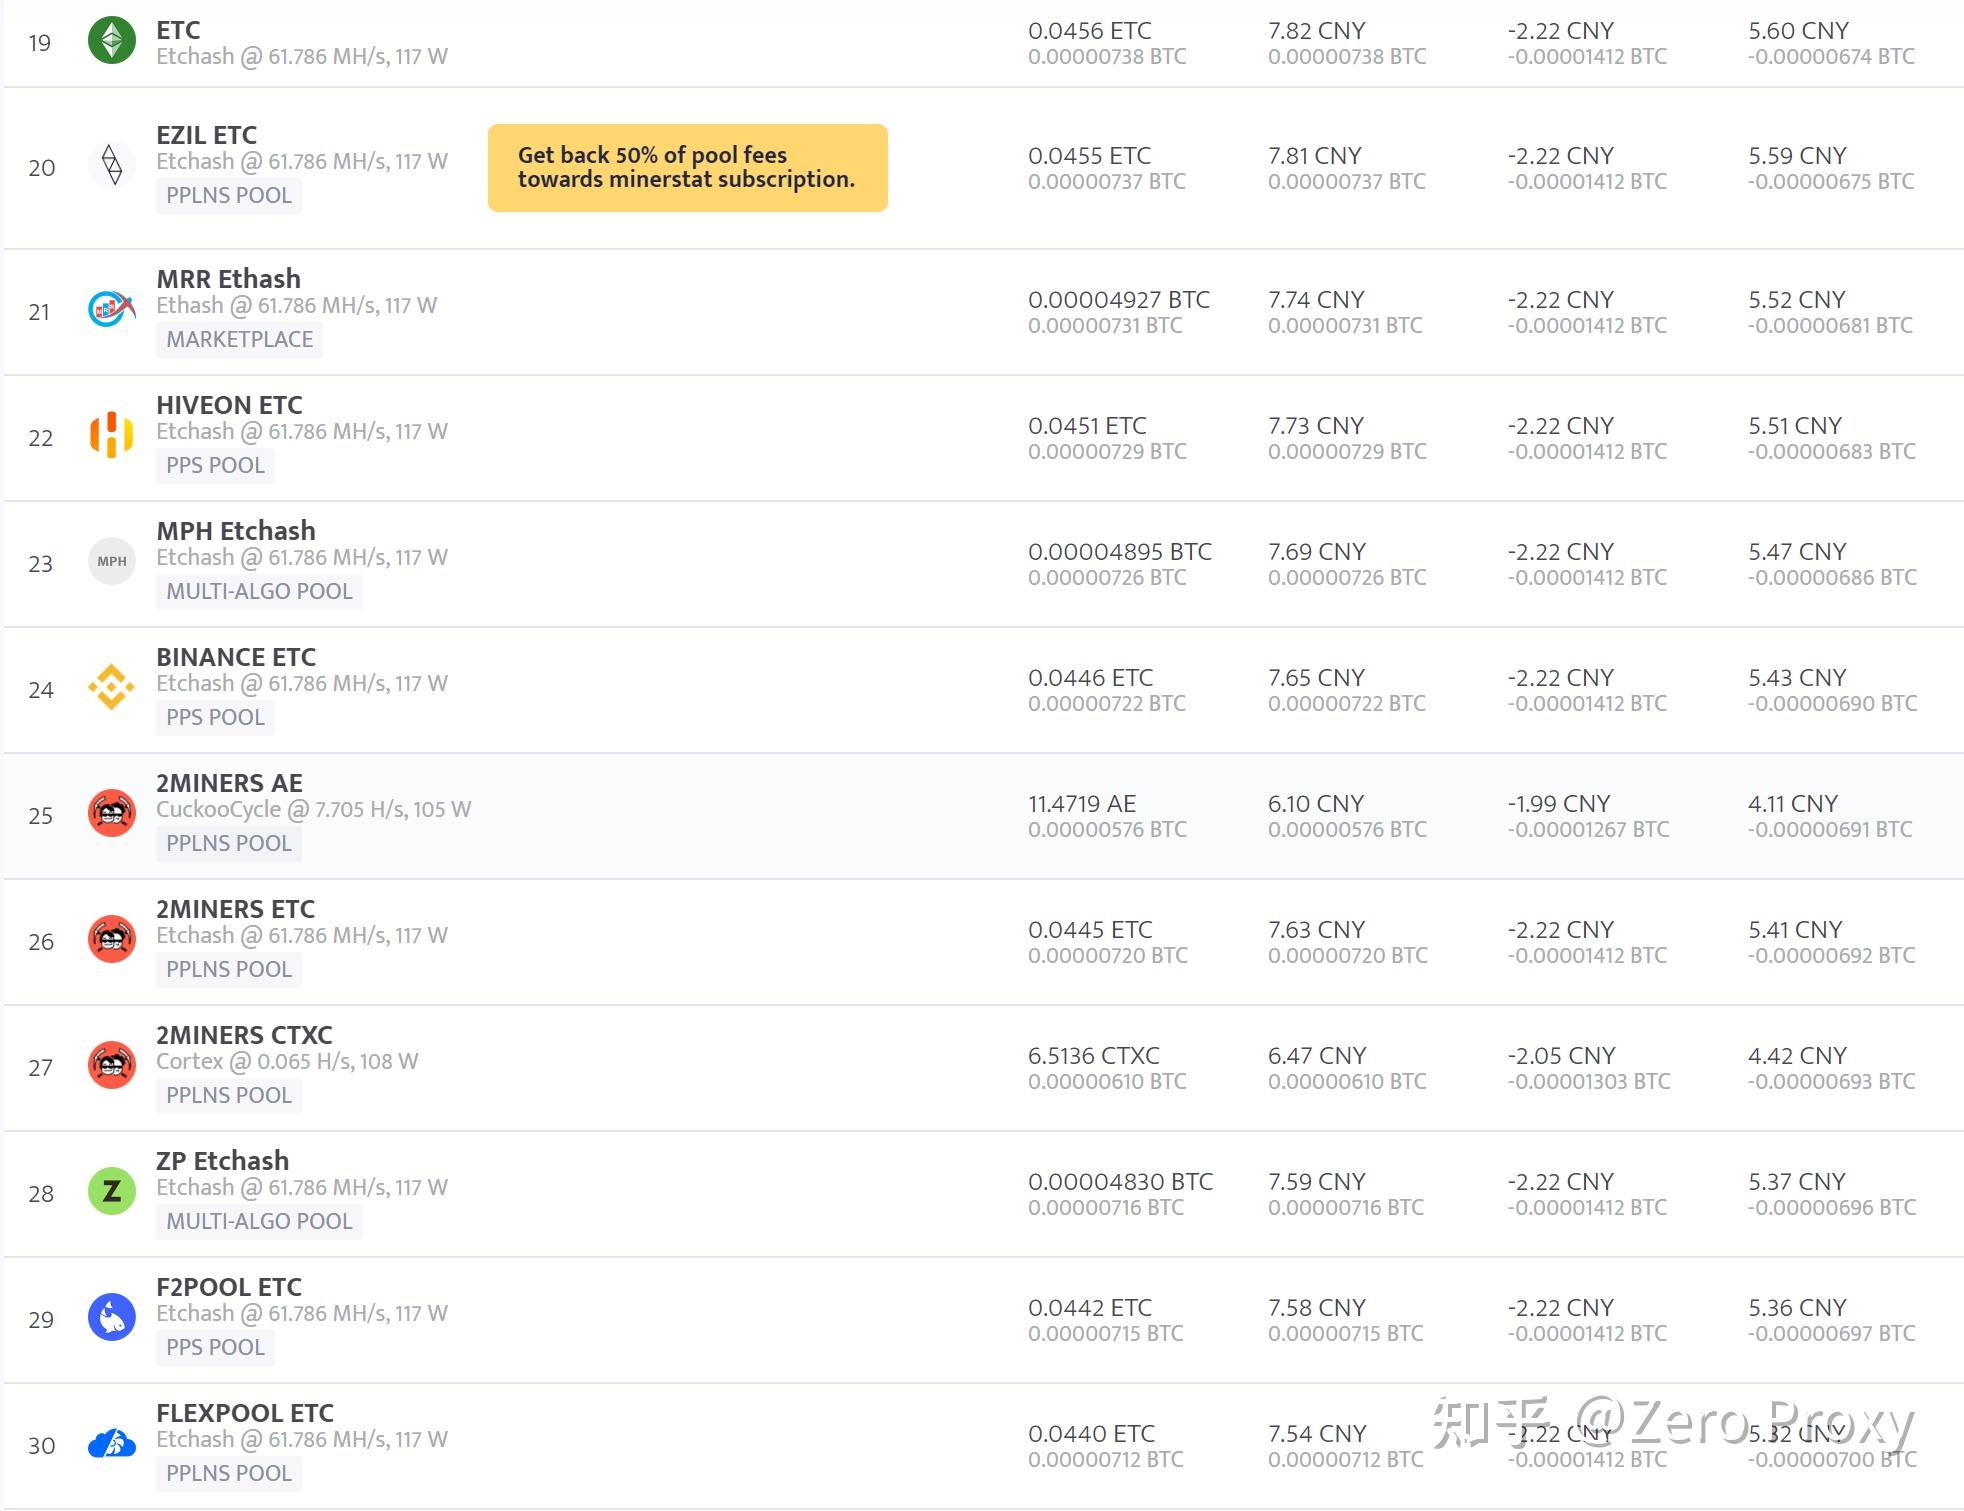
Task: Click MULTI-ALGO POOL tag under MPH Etchash
Action: (259, 591)
